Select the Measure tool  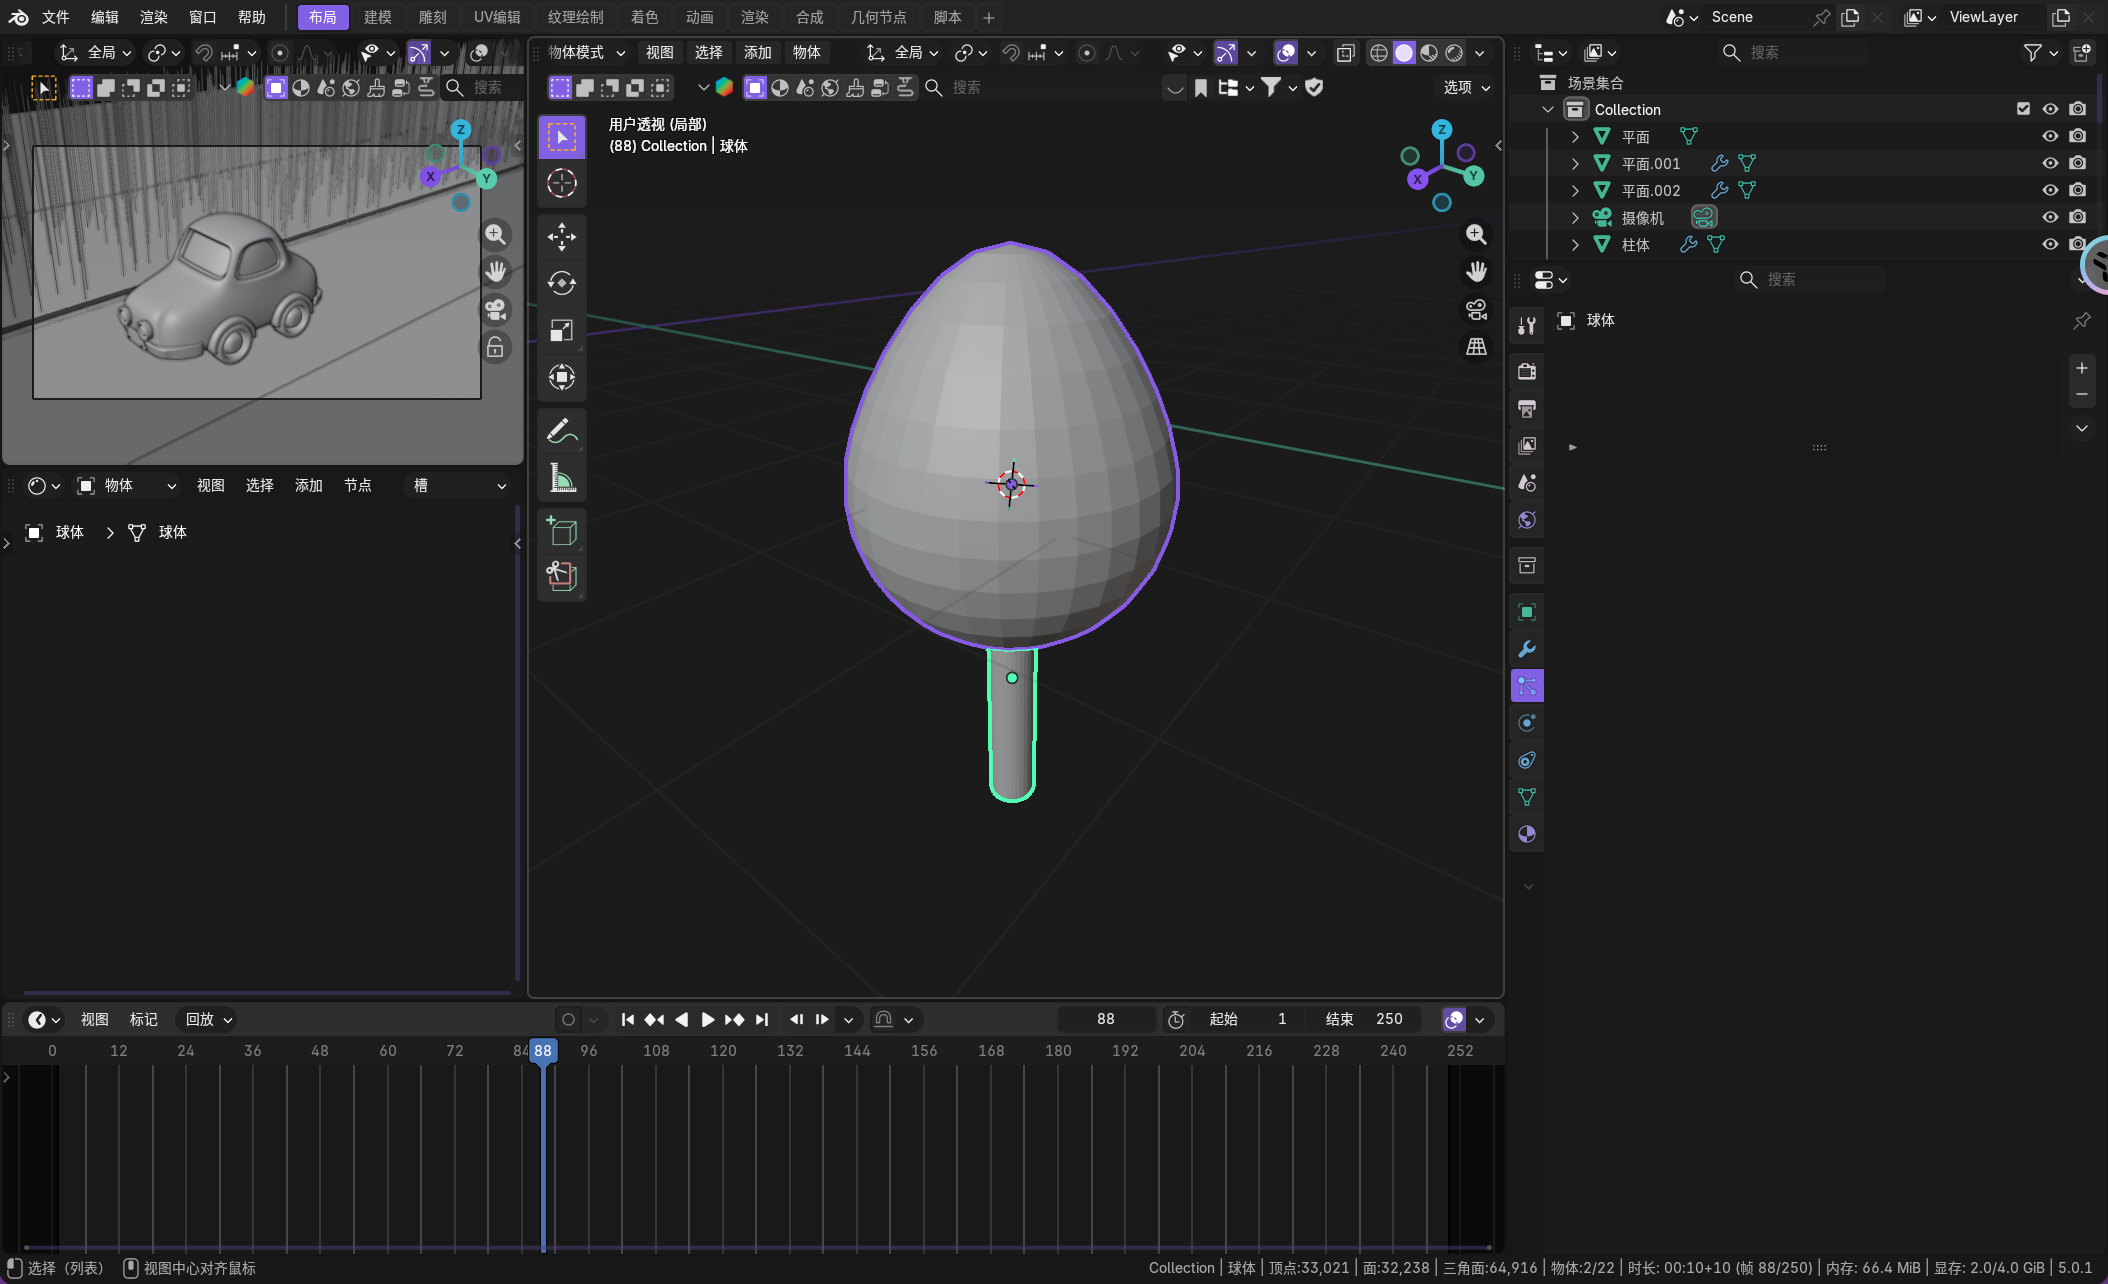[561, 478]
